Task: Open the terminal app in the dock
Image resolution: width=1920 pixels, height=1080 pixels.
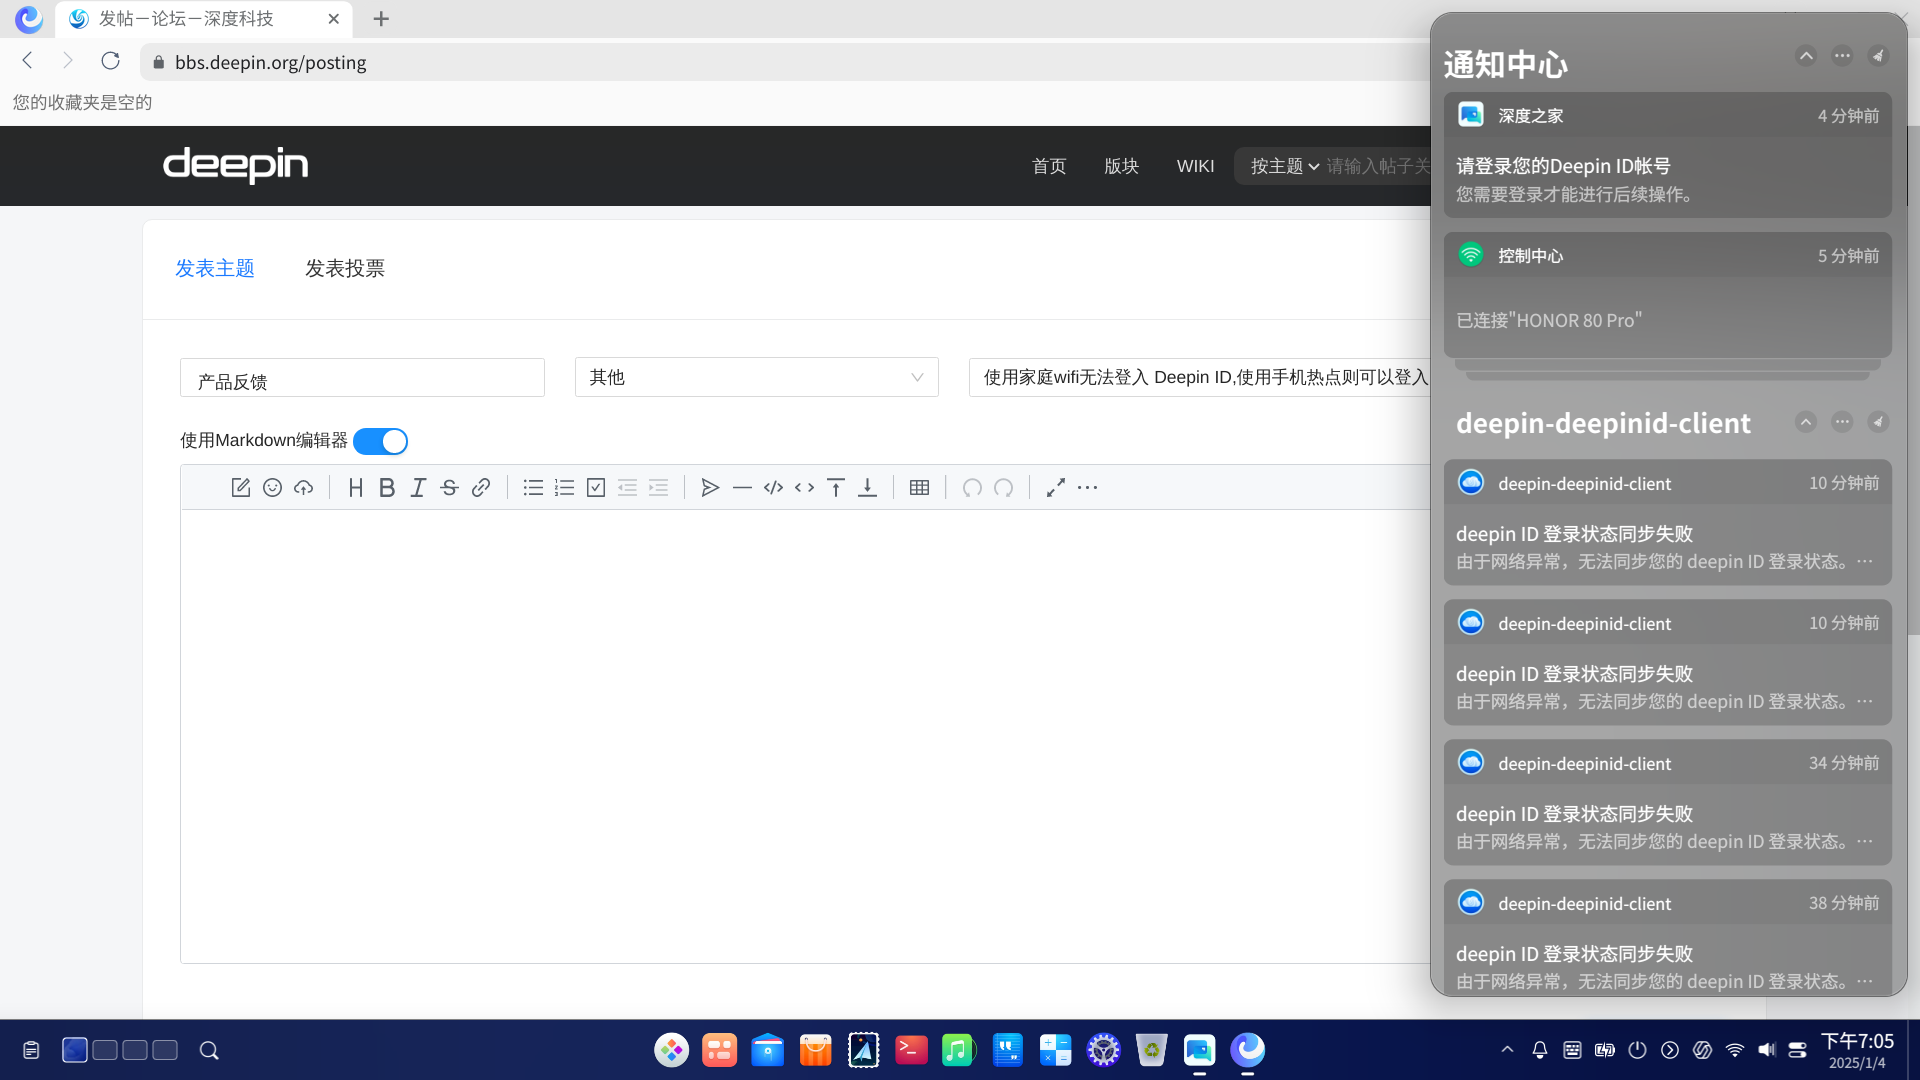Action: 911,1050
